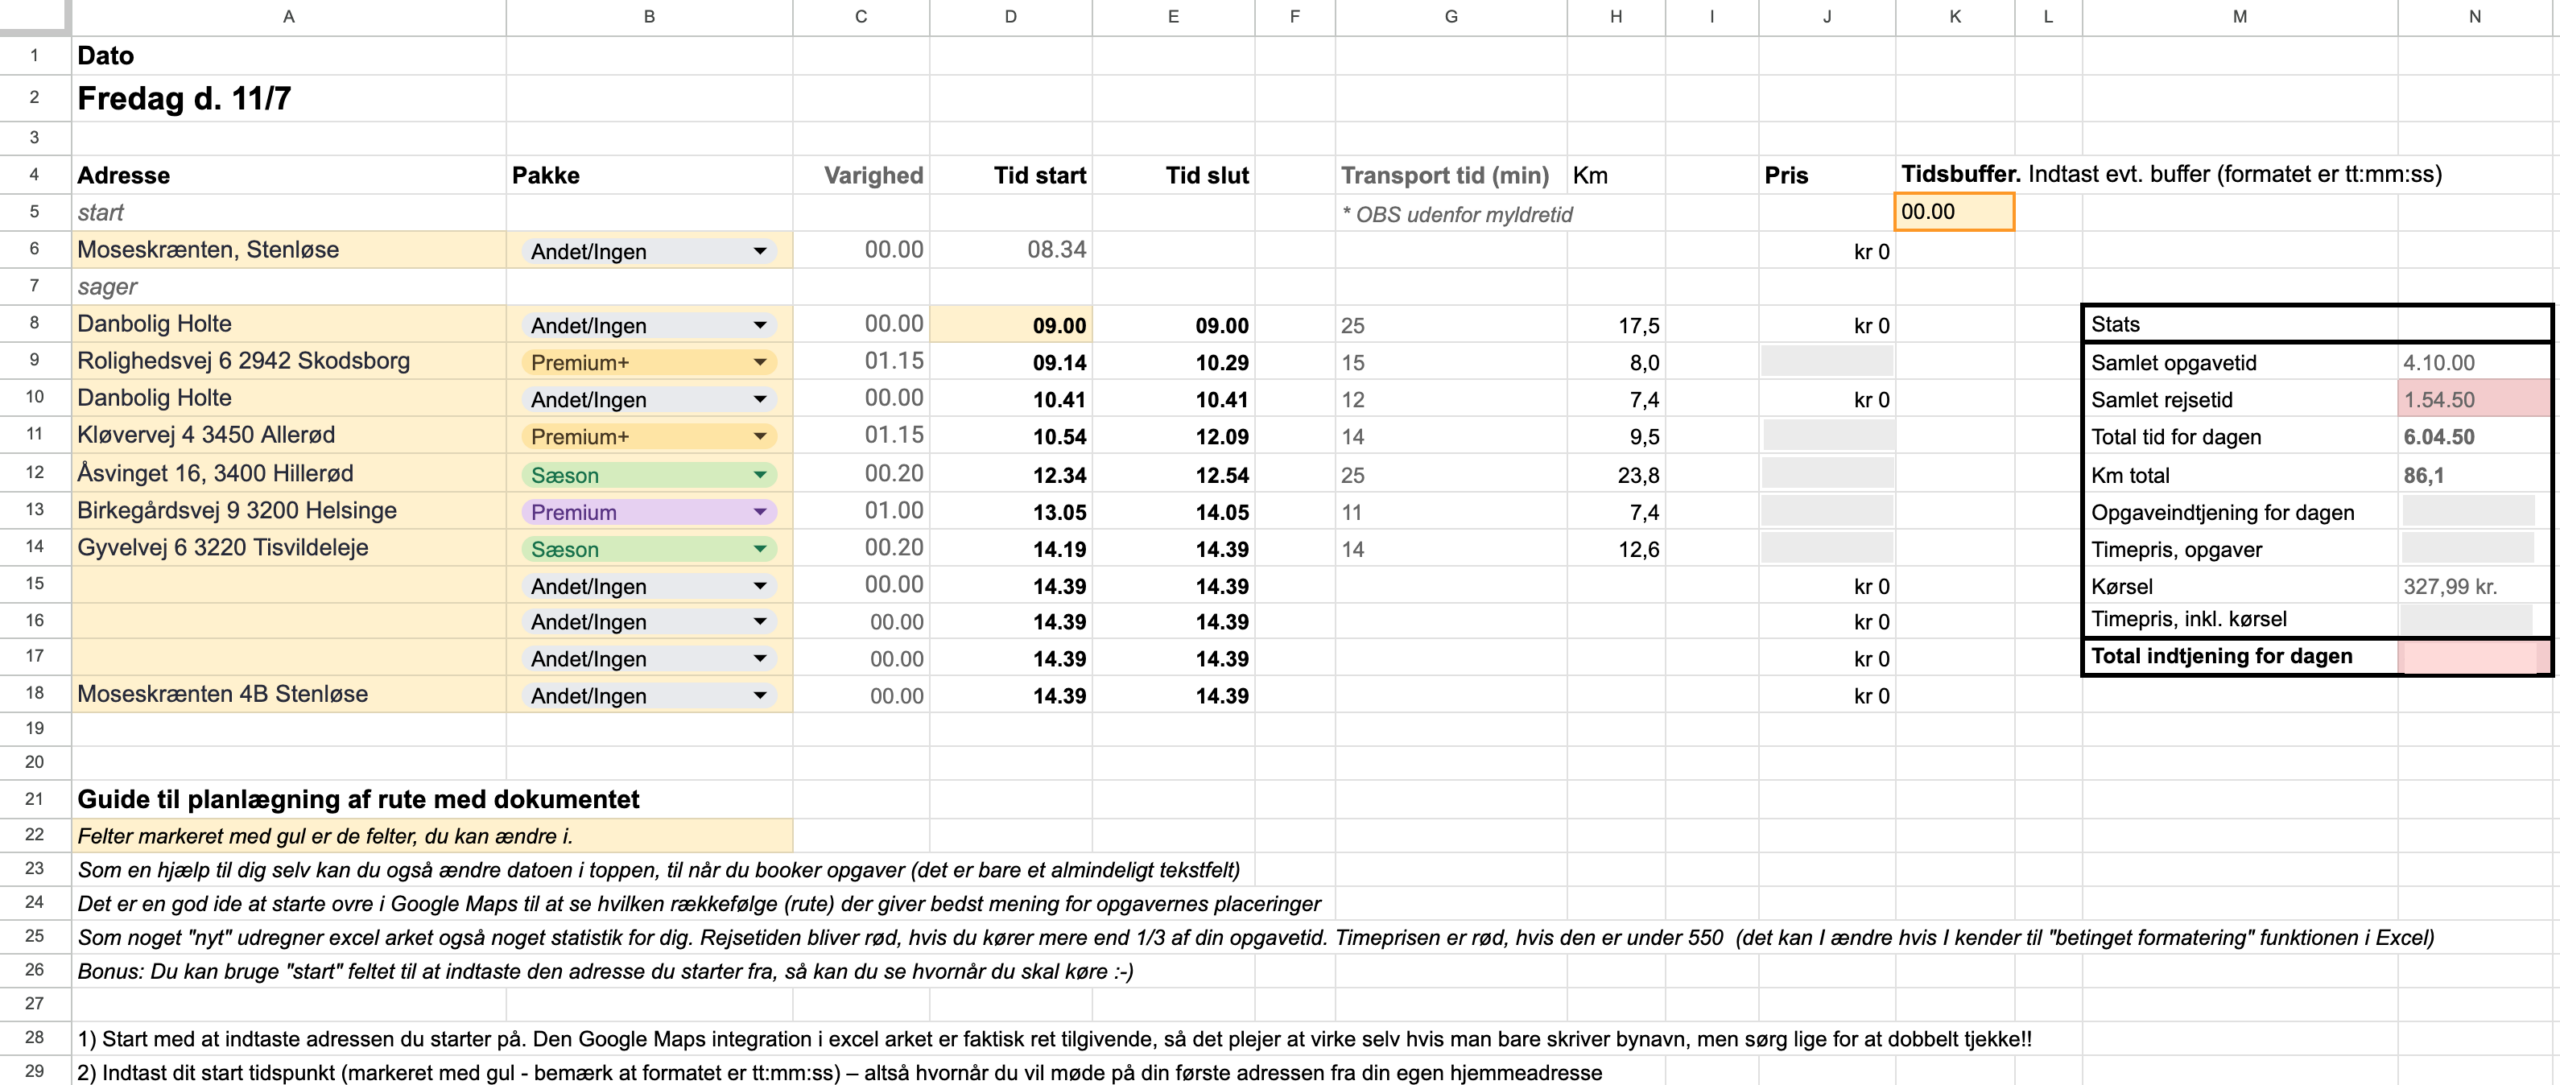Select the yellow Tid start cell 09.00
2560x1085 pixels.
pyautogui.click(x=1010, y=325)
